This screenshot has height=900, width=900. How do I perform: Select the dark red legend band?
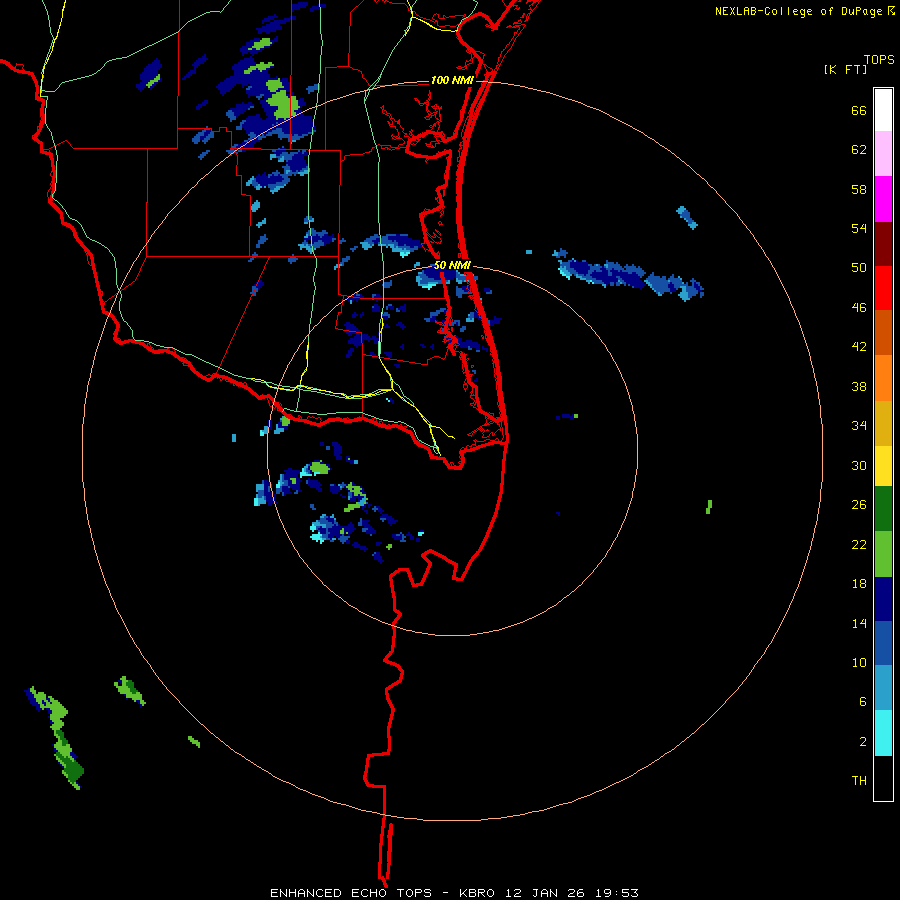pos(883,244)
